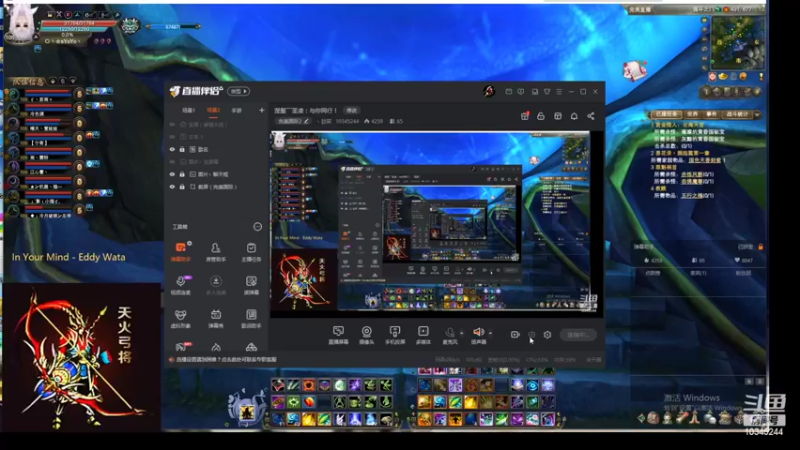Open the 已接任务 quest tab
Viewport: 800px width, 450px height.
click(666, 114)
